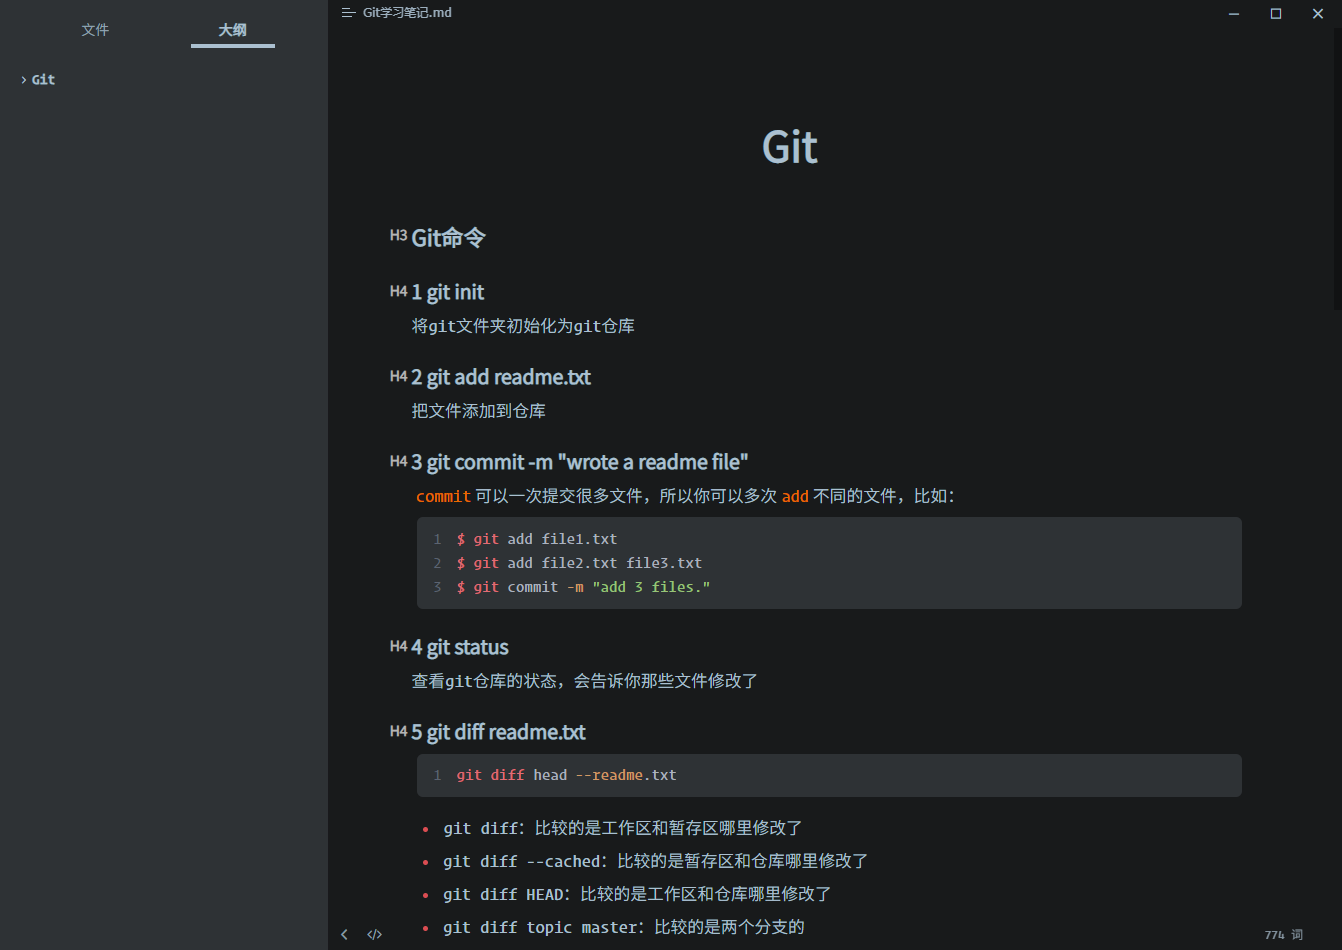This screenshot has height=950, width=1342.
Task: Click bullet git diff HEAD
Action: [637, 894]
